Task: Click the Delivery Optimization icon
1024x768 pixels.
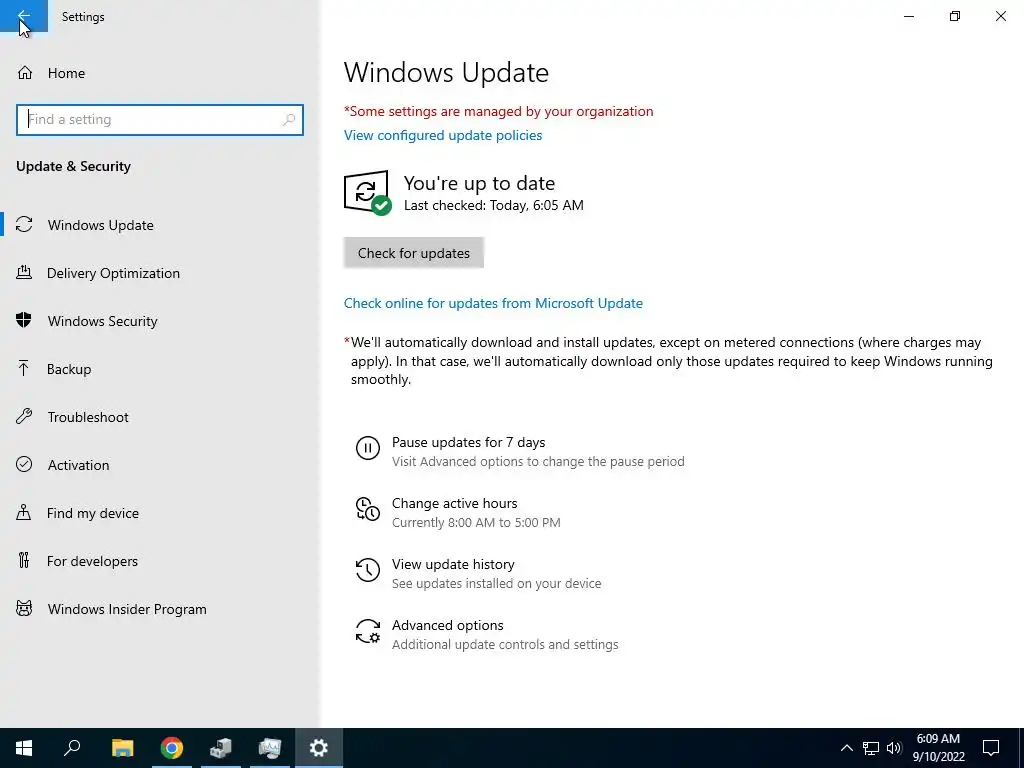Action: point(24,272)
